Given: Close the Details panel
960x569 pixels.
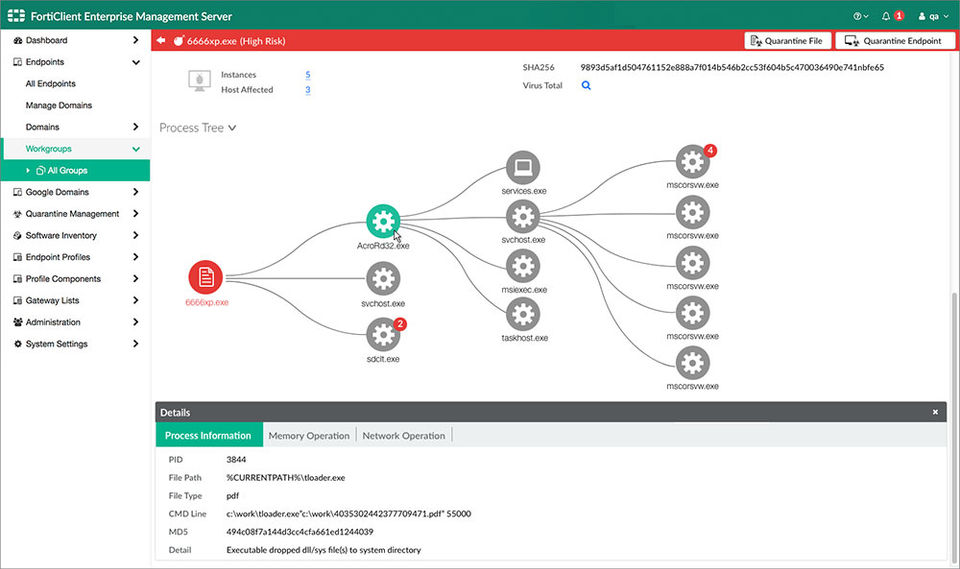Looking at the screenshot, I should tap(935, 412).
